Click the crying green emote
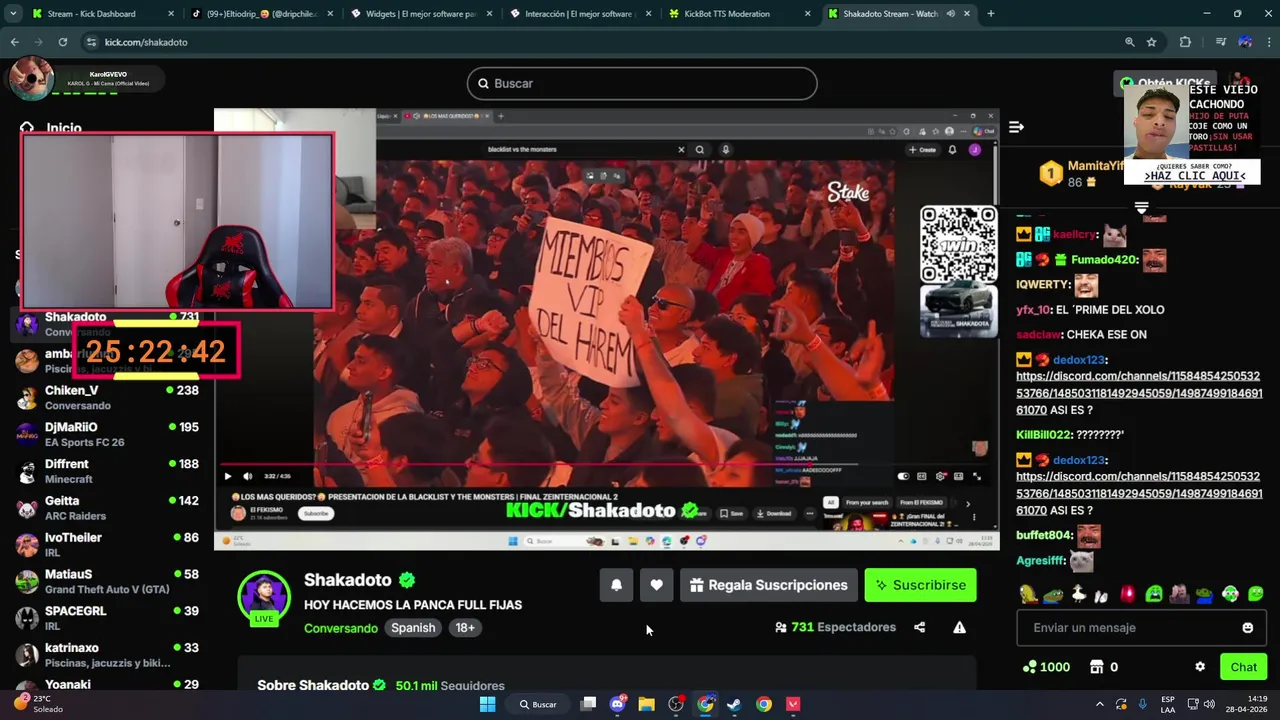Viewport: 1280px width, 720px height. 1154,594
